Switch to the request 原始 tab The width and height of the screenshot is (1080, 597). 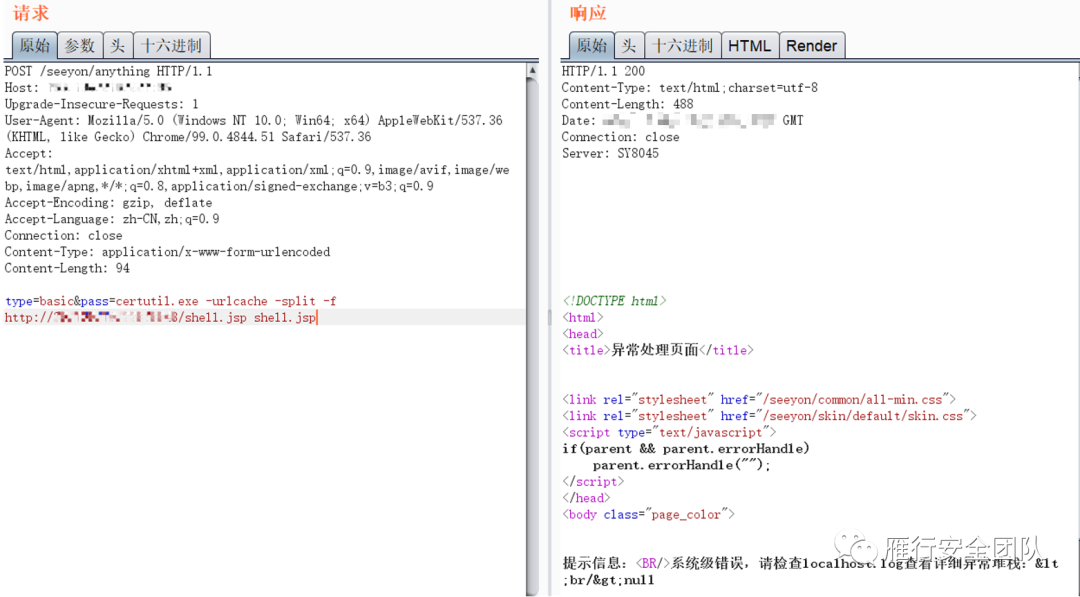coord(34,45)
